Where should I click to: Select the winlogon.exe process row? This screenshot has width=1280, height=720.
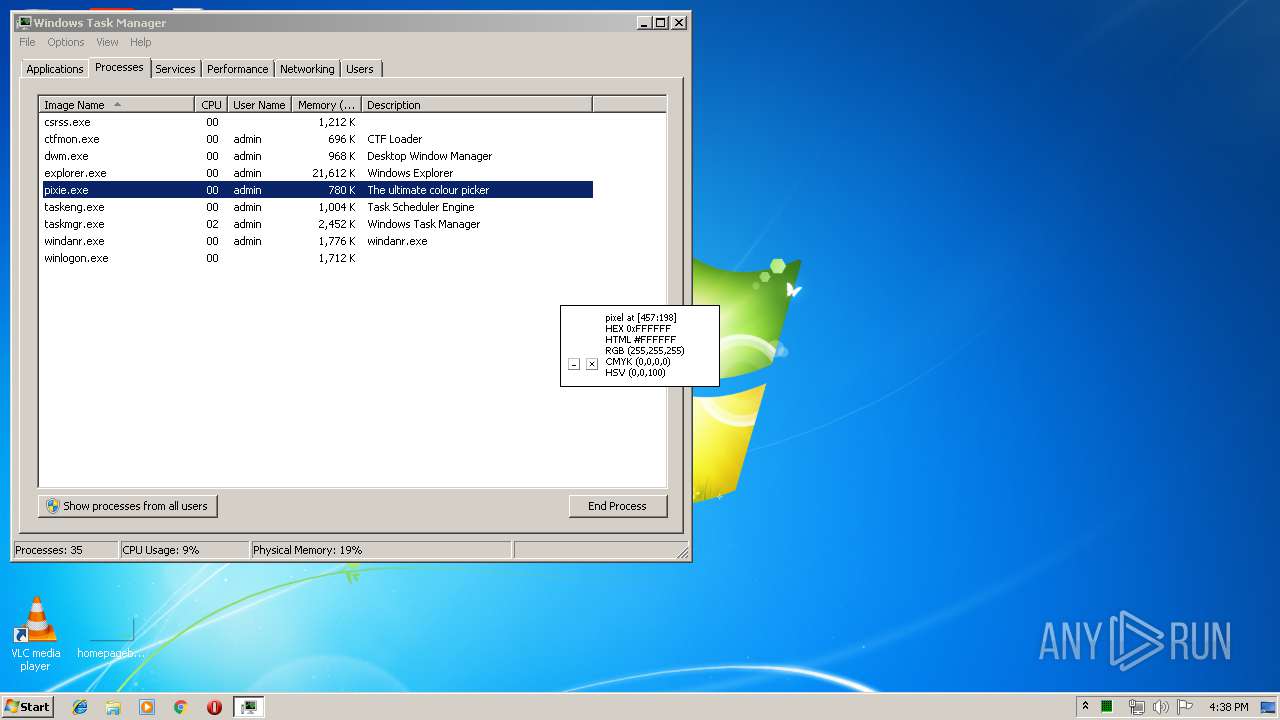317,258
